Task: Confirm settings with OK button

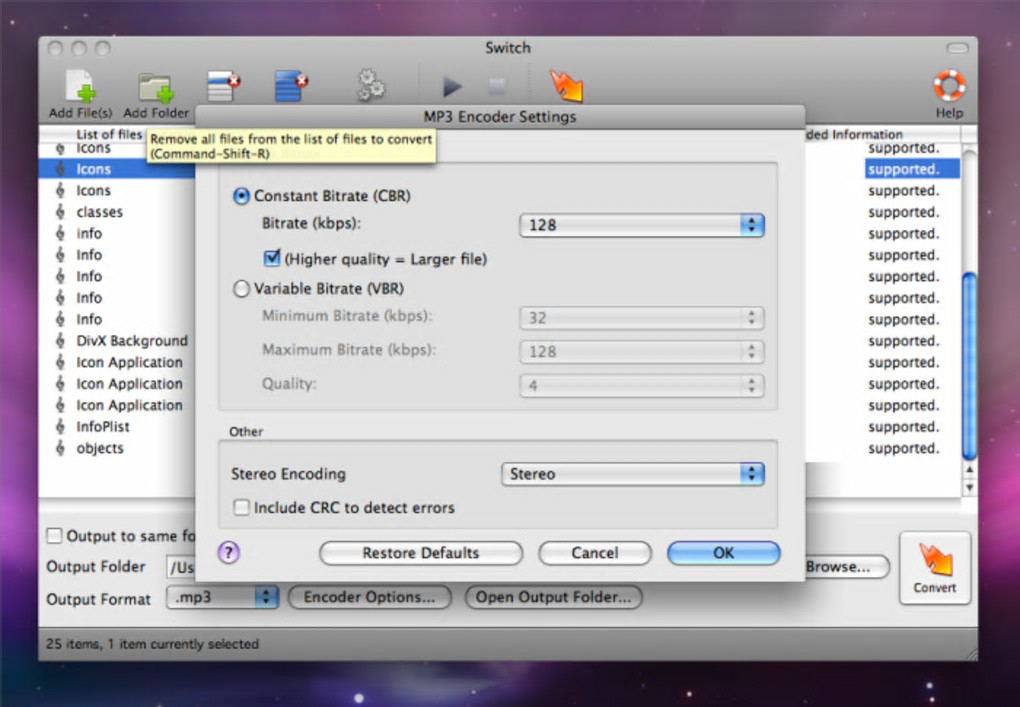Action: [723, 553]
